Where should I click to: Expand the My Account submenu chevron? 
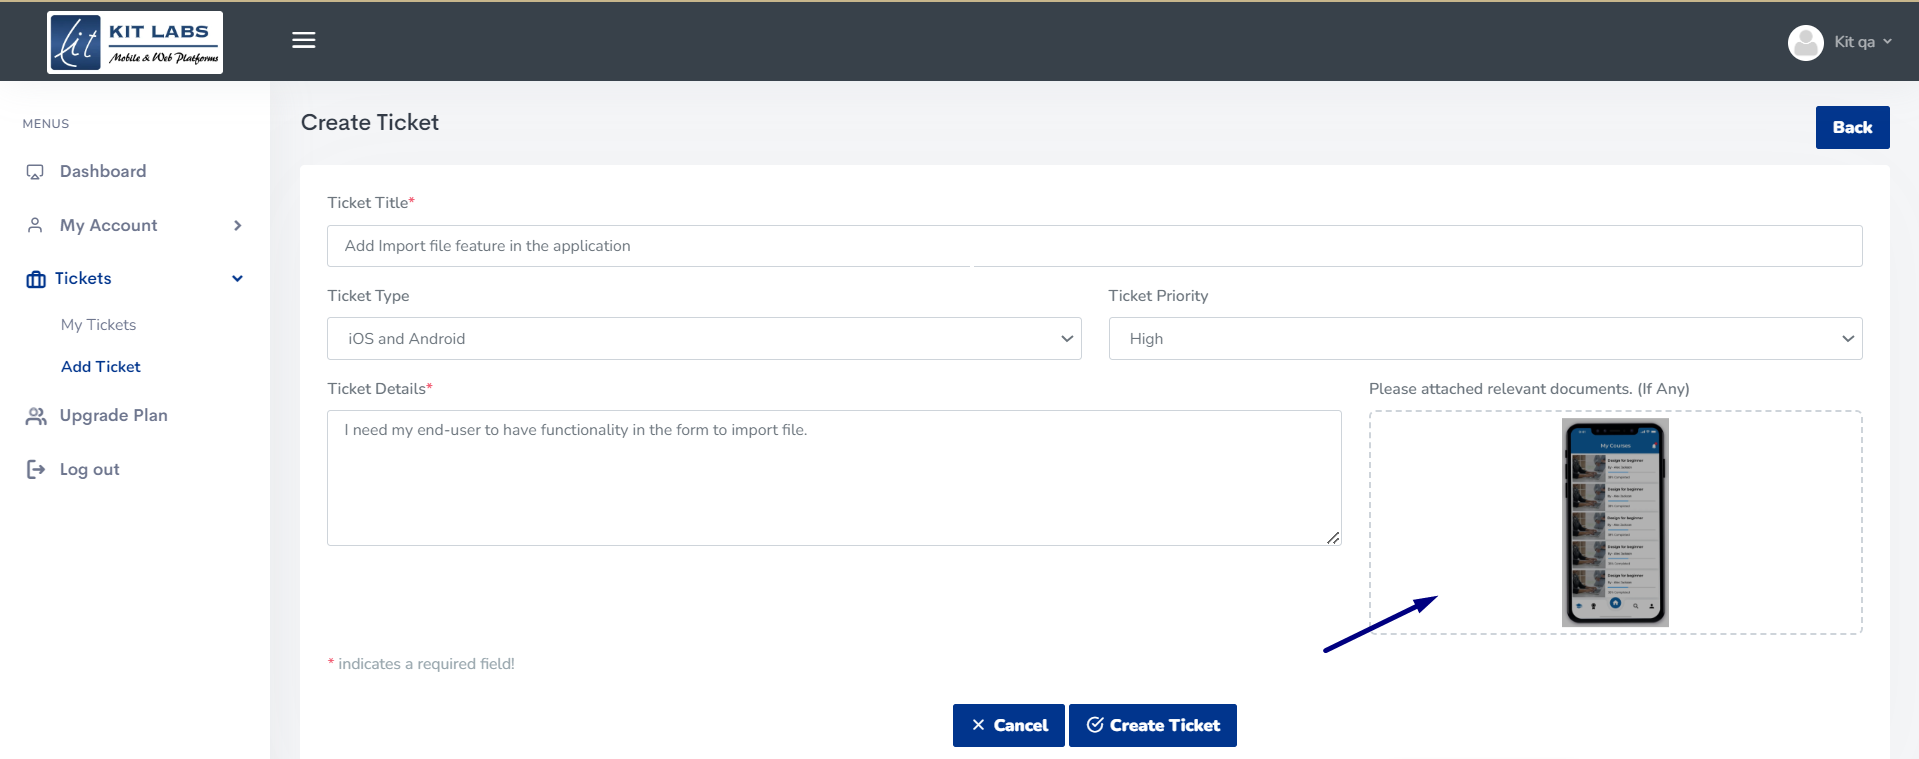[237, 225]
